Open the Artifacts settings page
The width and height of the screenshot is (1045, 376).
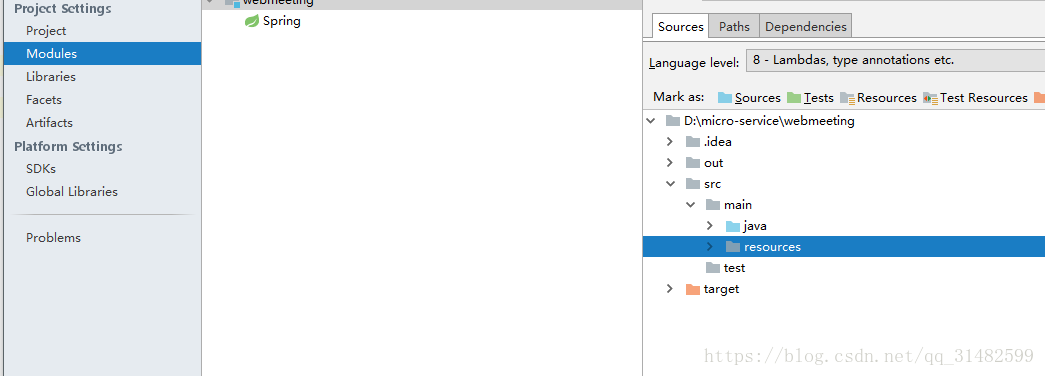(x=49, y=123)
